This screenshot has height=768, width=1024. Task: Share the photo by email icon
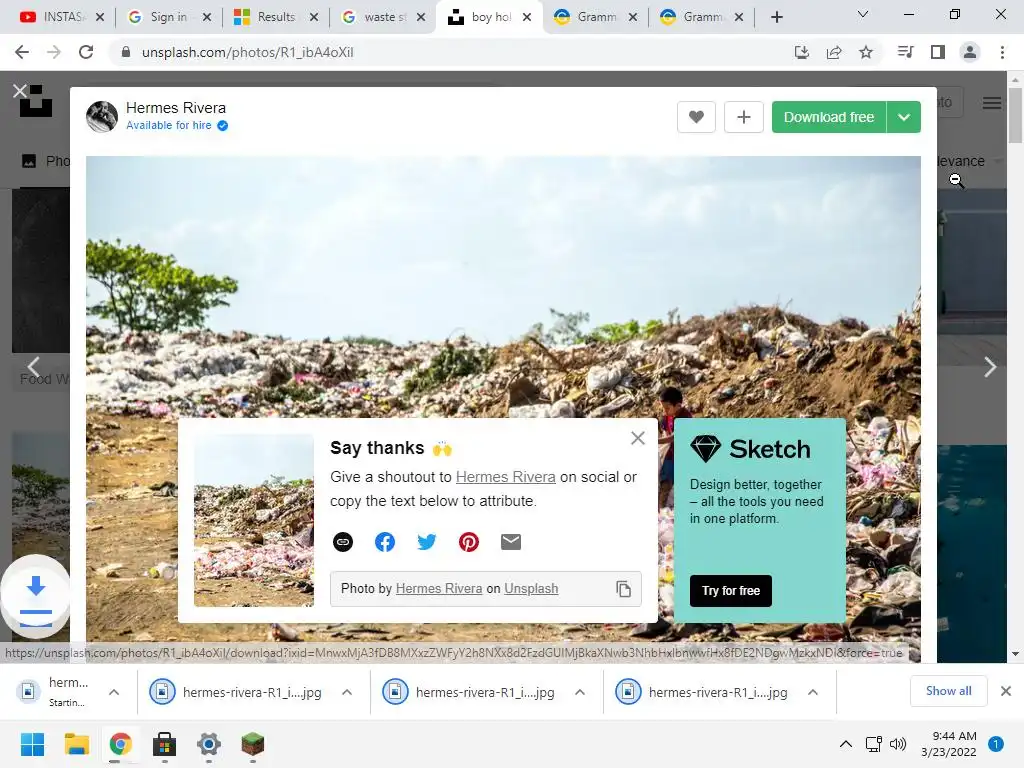511,542
